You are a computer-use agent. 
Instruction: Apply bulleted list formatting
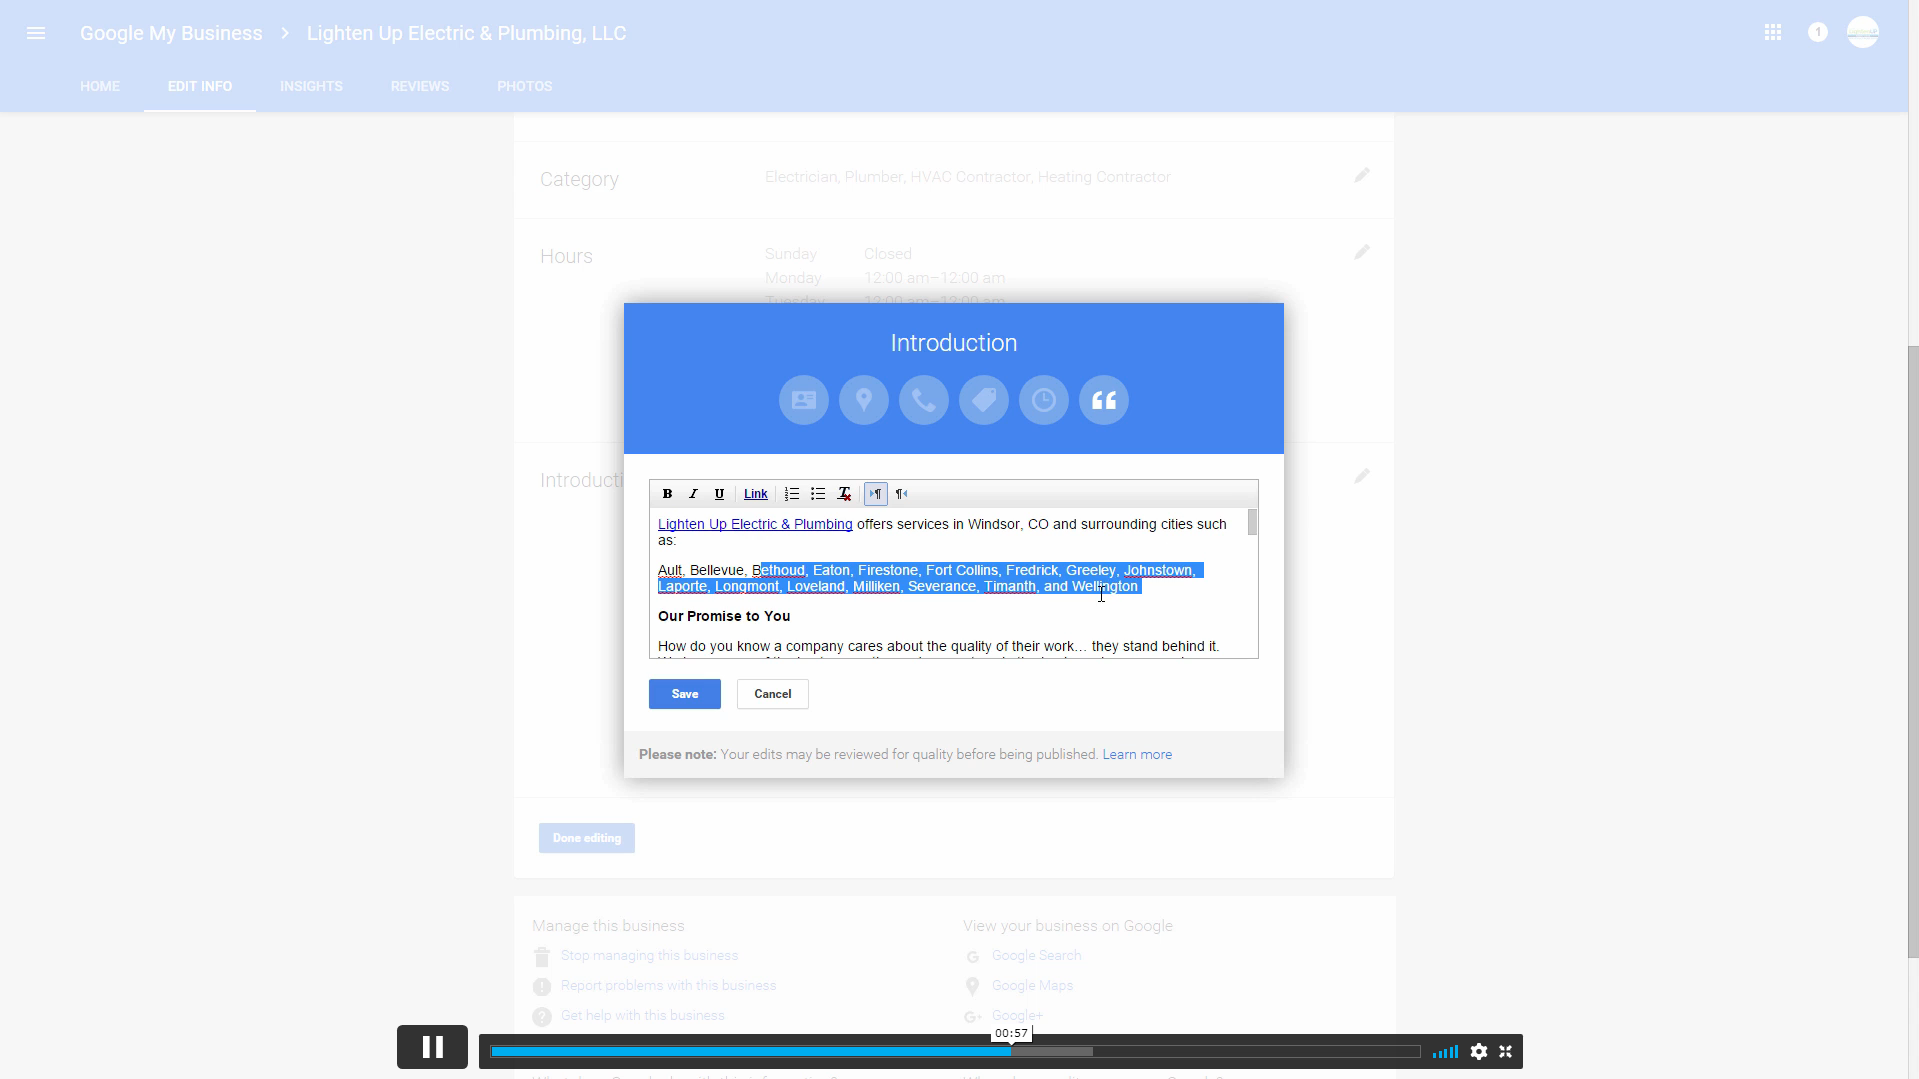818,494
